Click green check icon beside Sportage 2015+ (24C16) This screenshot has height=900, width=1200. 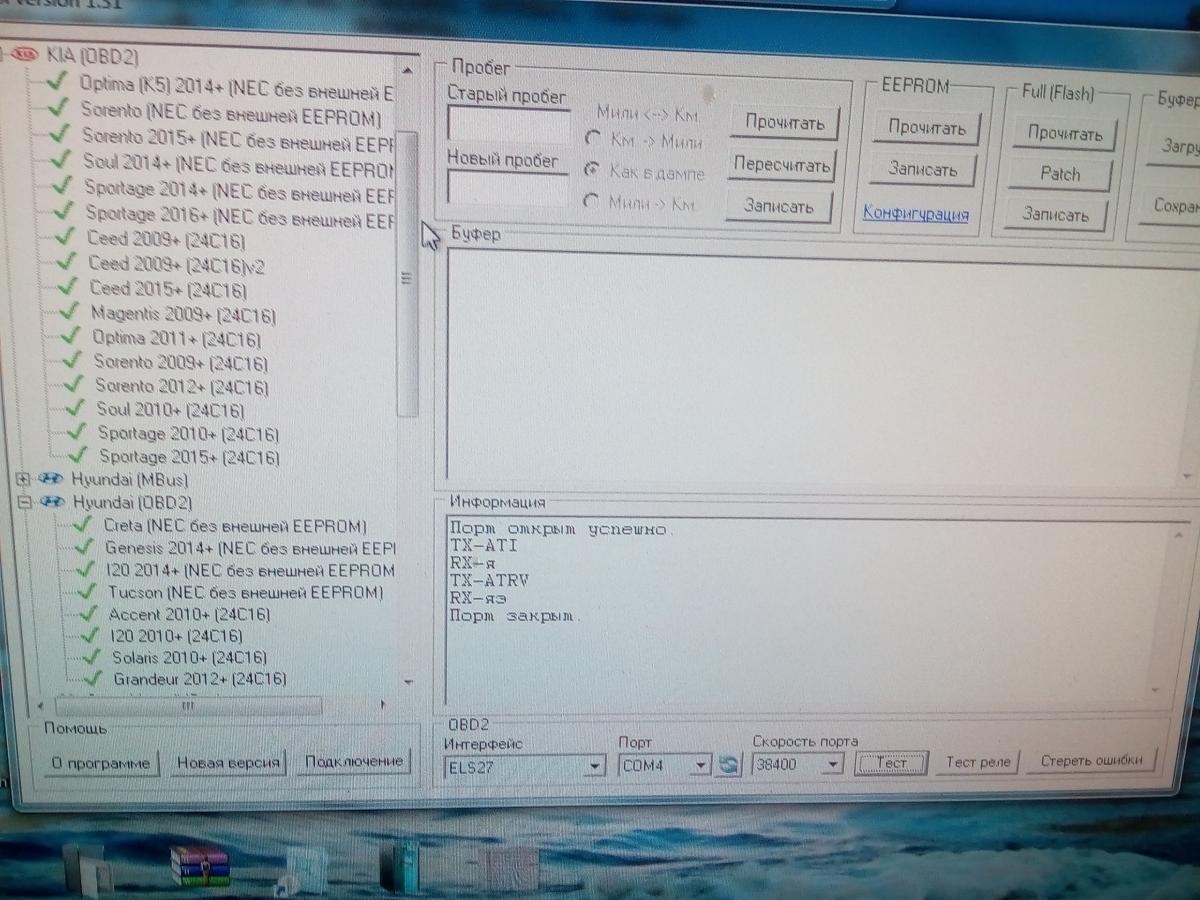click(x=79, y=456)
